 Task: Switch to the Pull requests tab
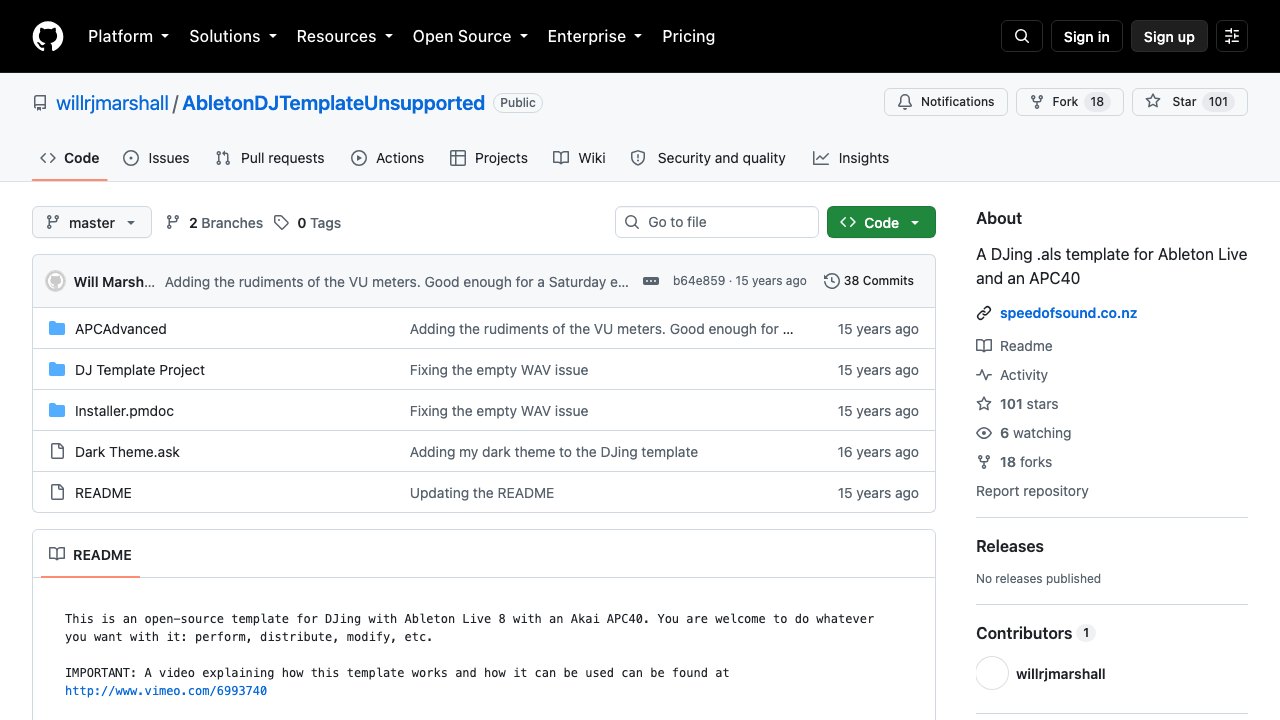[271, 158]
